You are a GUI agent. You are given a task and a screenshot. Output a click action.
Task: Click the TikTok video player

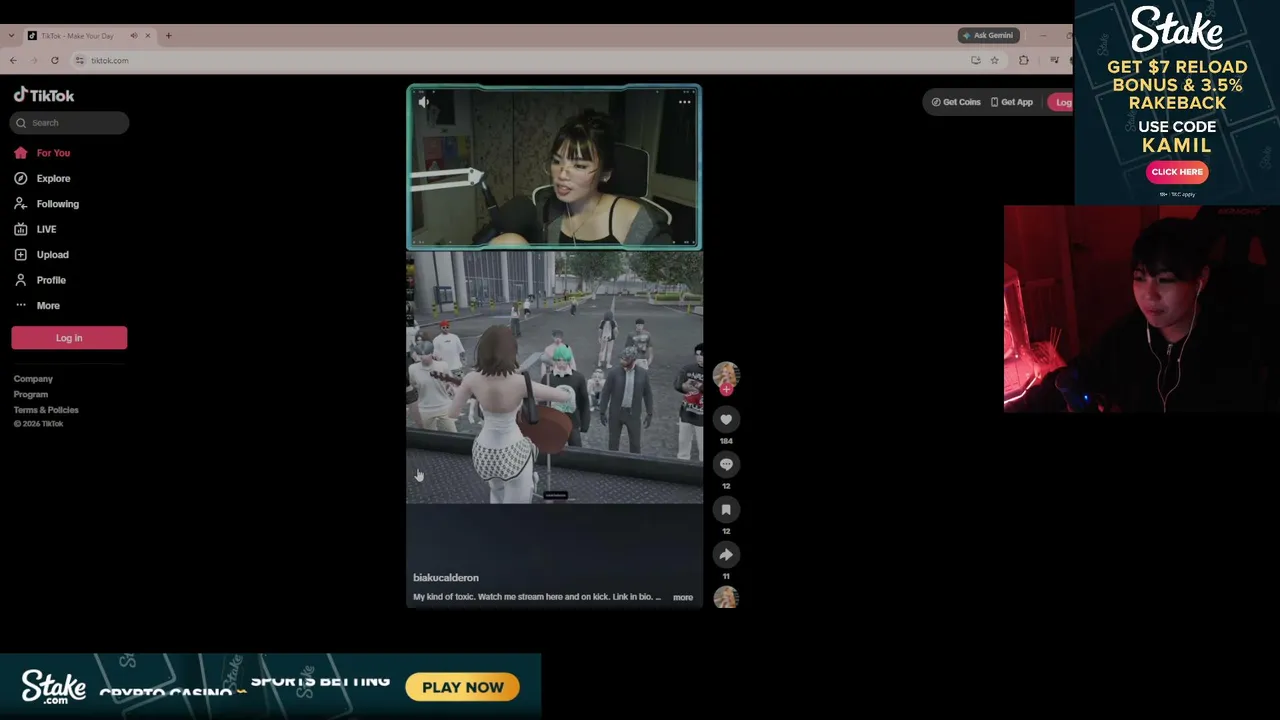(554, 346)
